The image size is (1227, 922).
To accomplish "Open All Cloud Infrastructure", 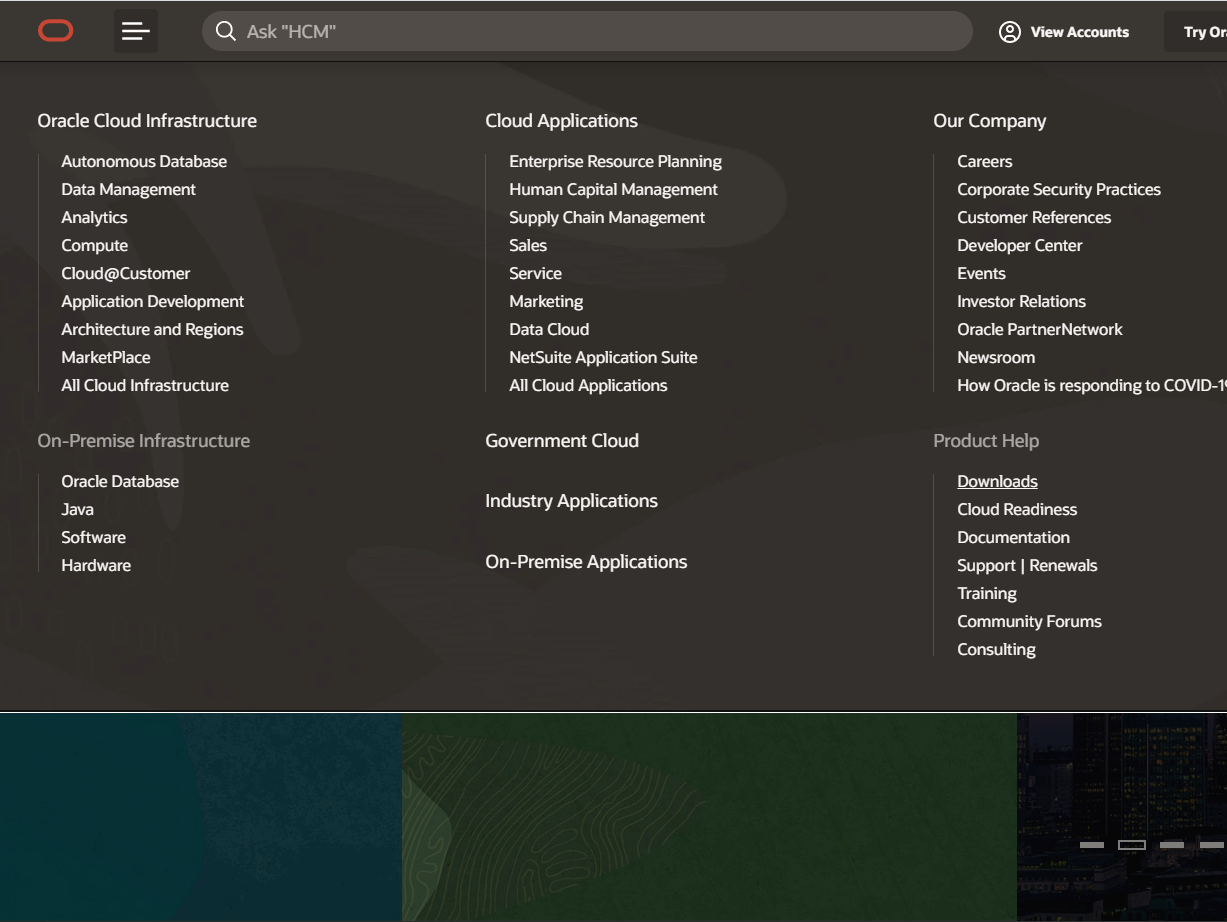I will pyautogui.click(x=145, y=386).
